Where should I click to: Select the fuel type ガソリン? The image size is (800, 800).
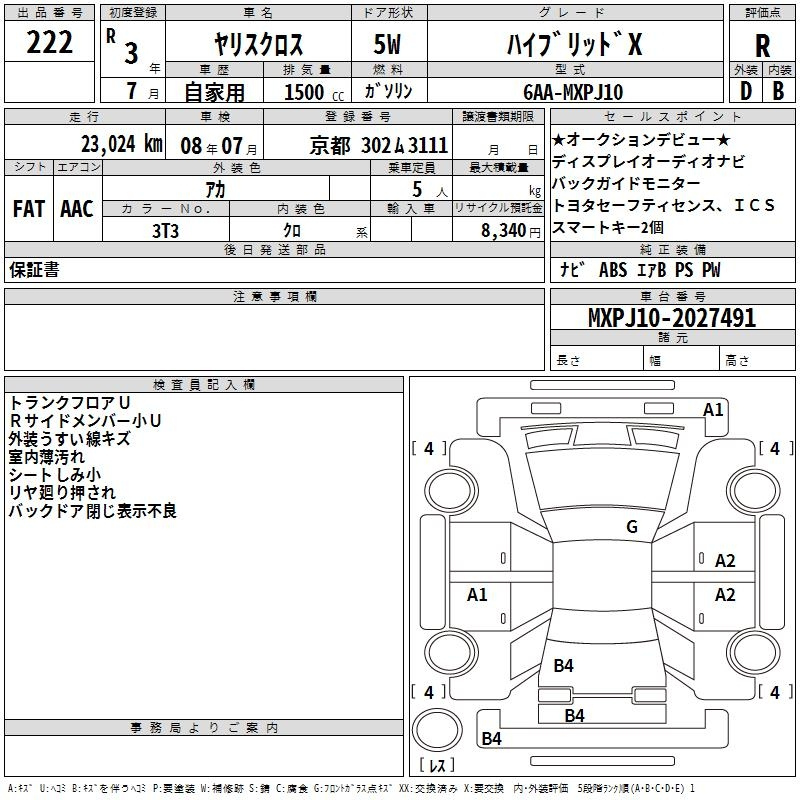point(388,91)
